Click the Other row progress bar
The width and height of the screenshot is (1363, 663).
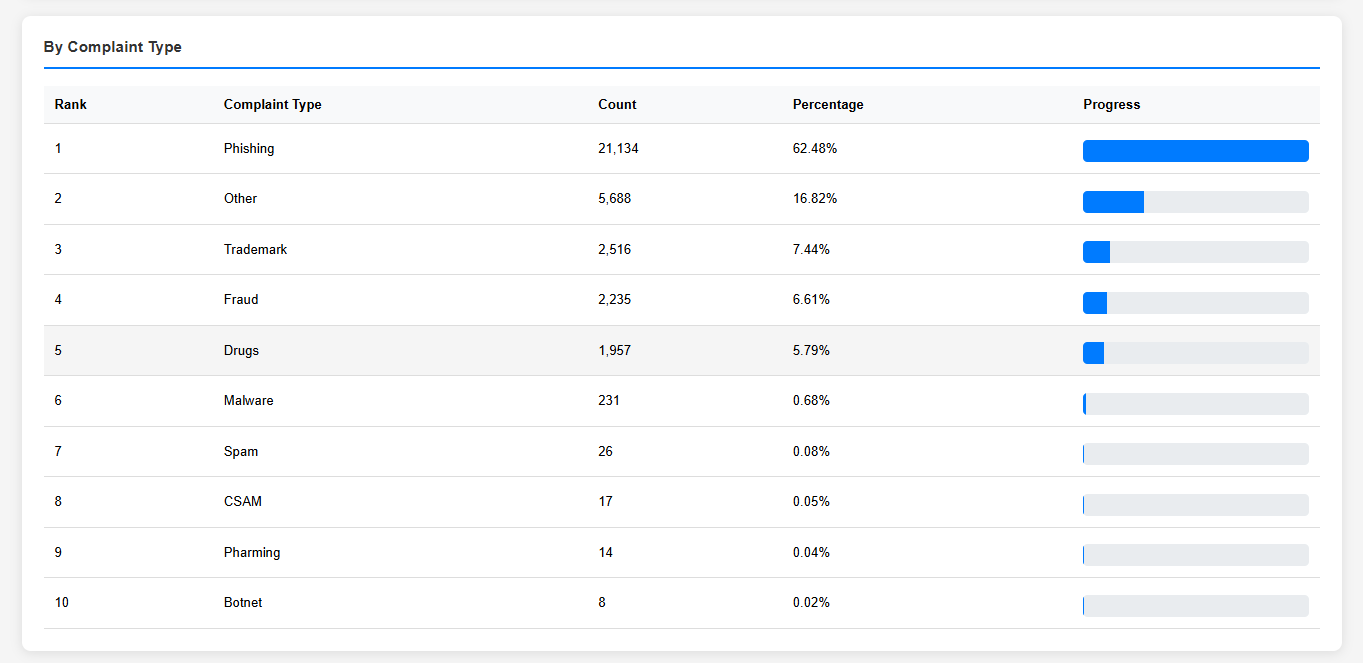1195,202
